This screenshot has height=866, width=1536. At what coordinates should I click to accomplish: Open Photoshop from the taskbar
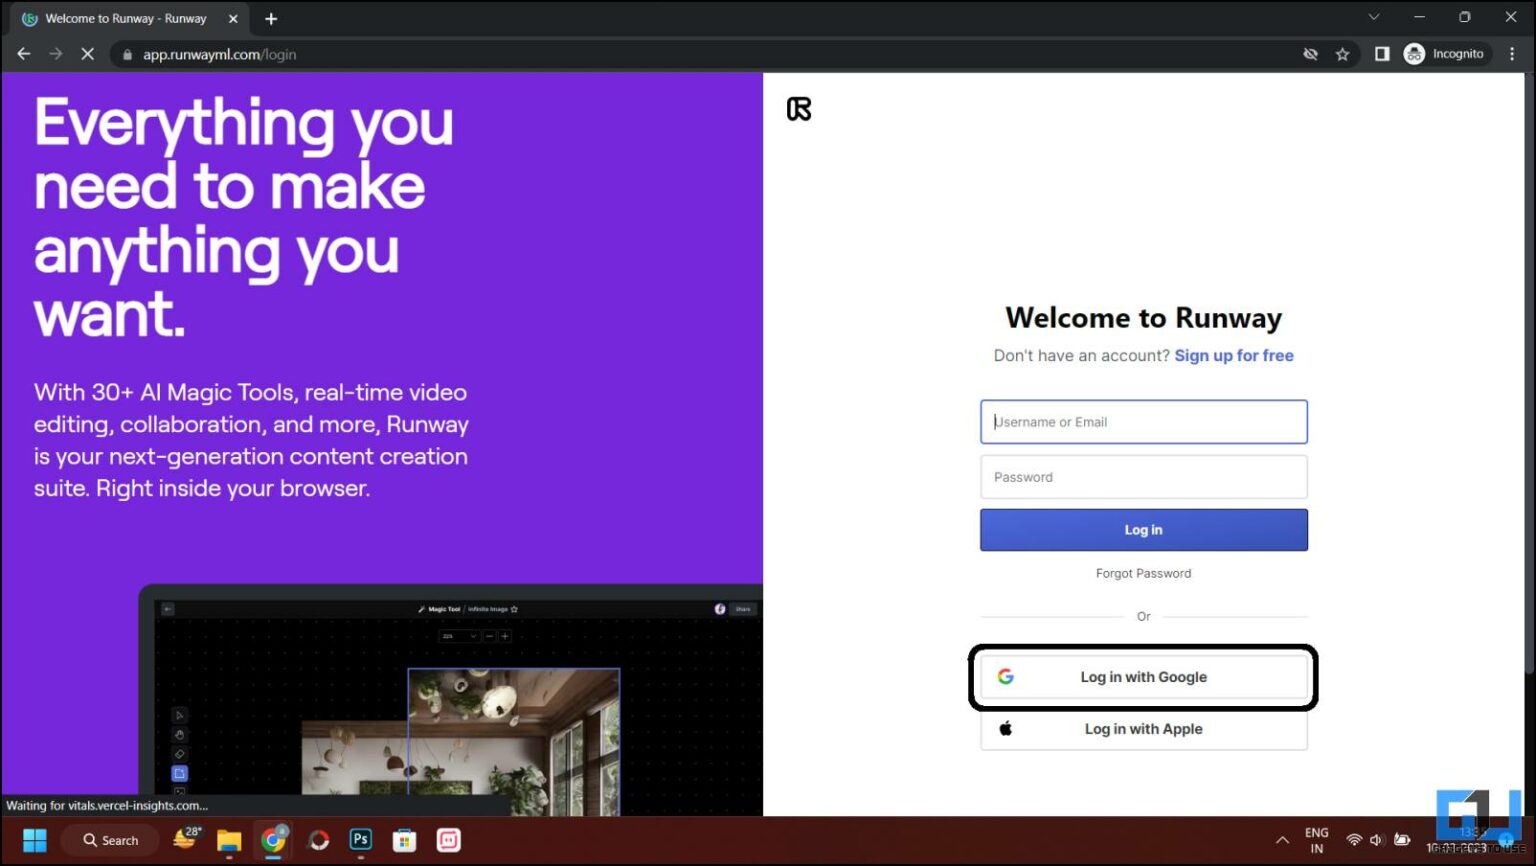360,840
